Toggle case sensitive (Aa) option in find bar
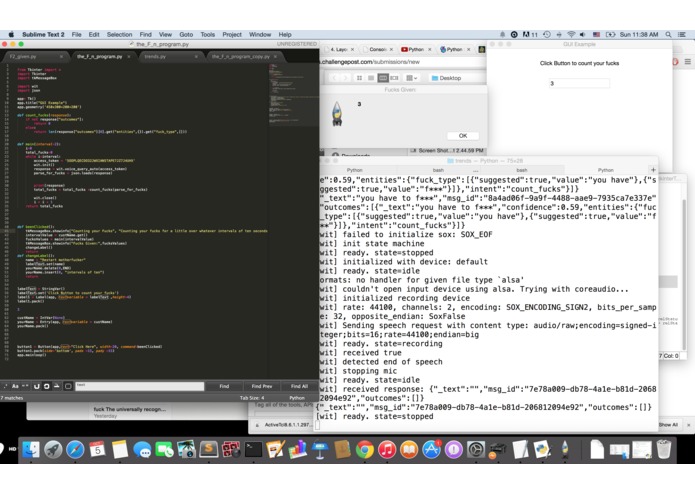 tap(15, 386)
